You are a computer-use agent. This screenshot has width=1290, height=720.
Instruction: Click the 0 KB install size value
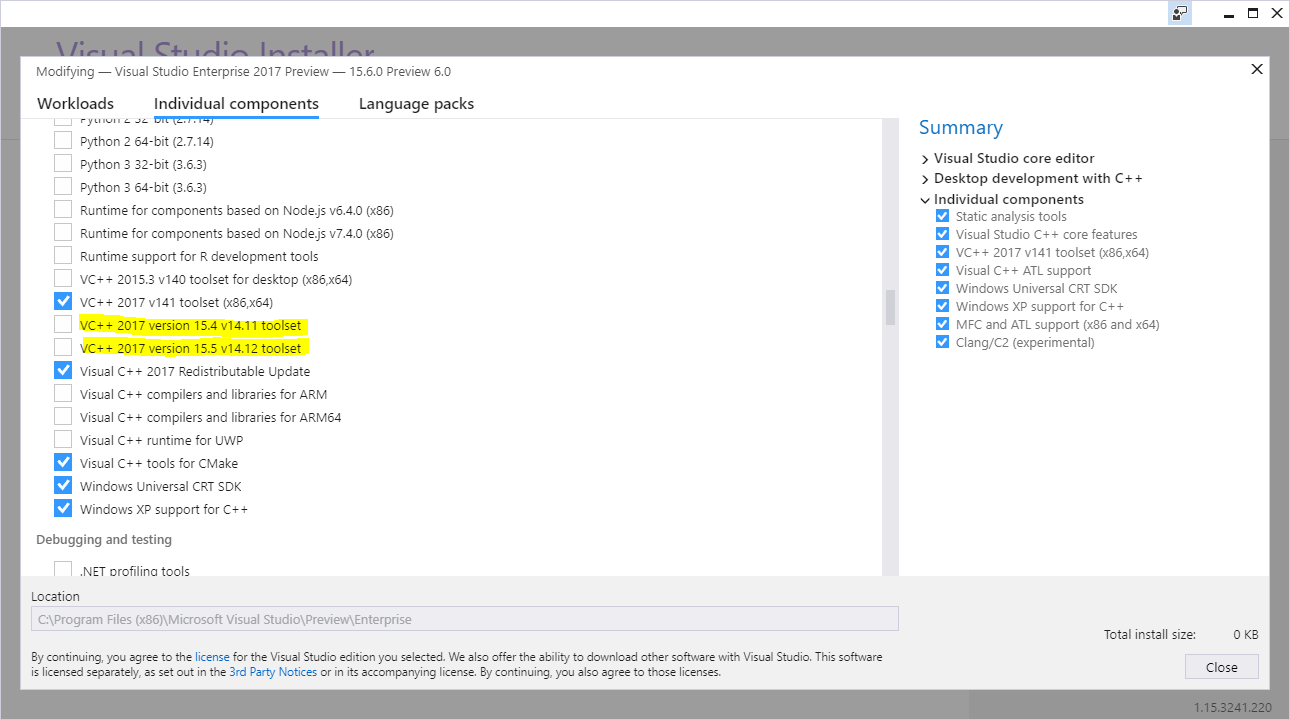pos(1245,635)
